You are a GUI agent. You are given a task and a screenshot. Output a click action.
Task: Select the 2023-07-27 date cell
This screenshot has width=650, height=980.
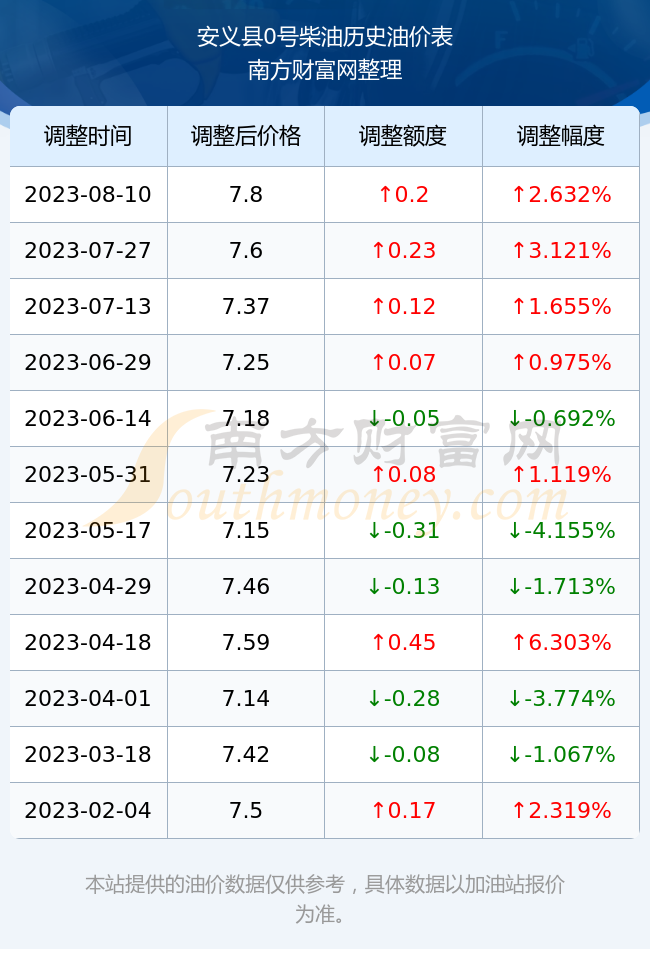pos(88,251)
